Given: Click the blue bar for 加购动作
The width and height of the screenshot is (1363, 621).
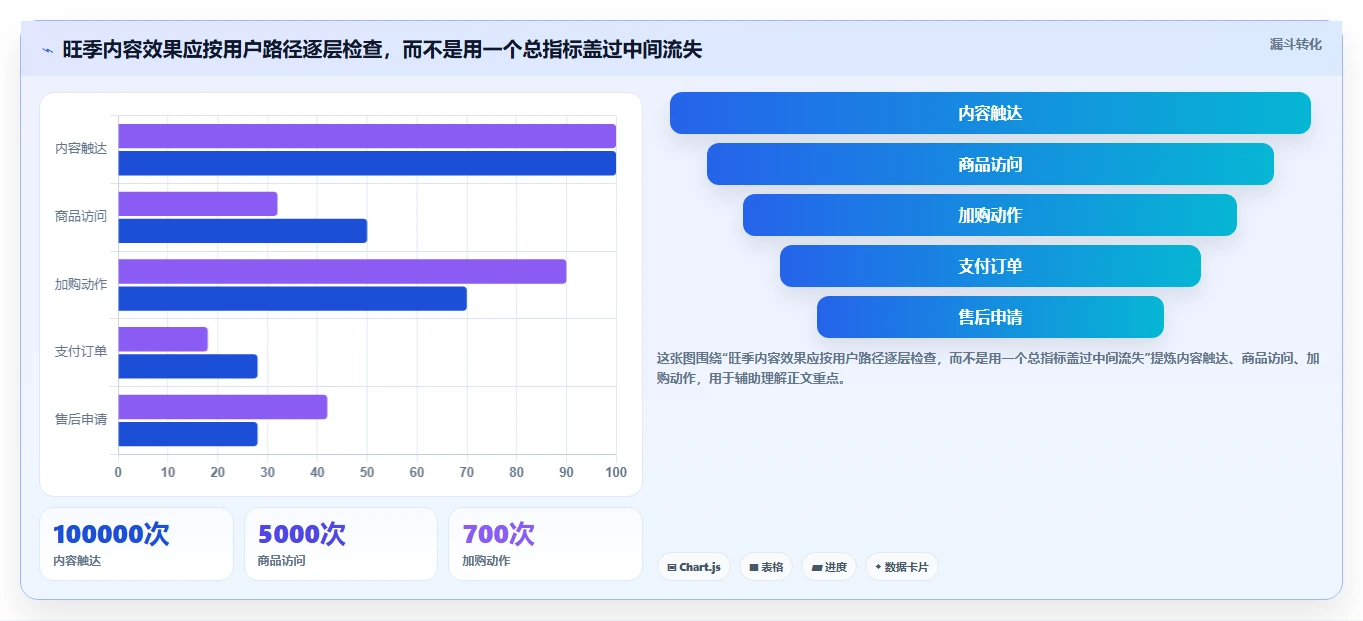Looking at the screenshot, I should pos(293,298).
